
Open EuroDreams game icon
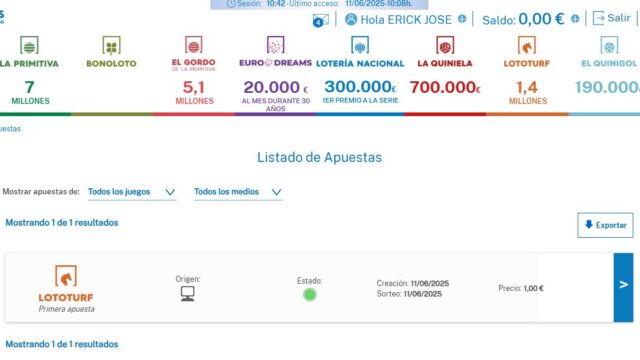point(276,45)
